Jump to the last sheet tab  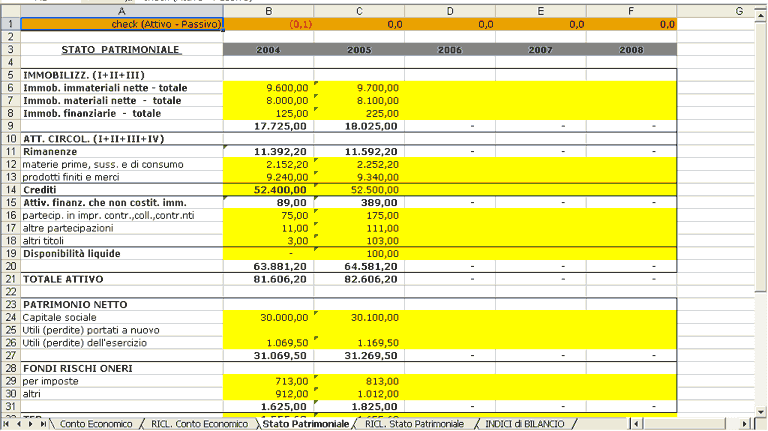point(43,424)
